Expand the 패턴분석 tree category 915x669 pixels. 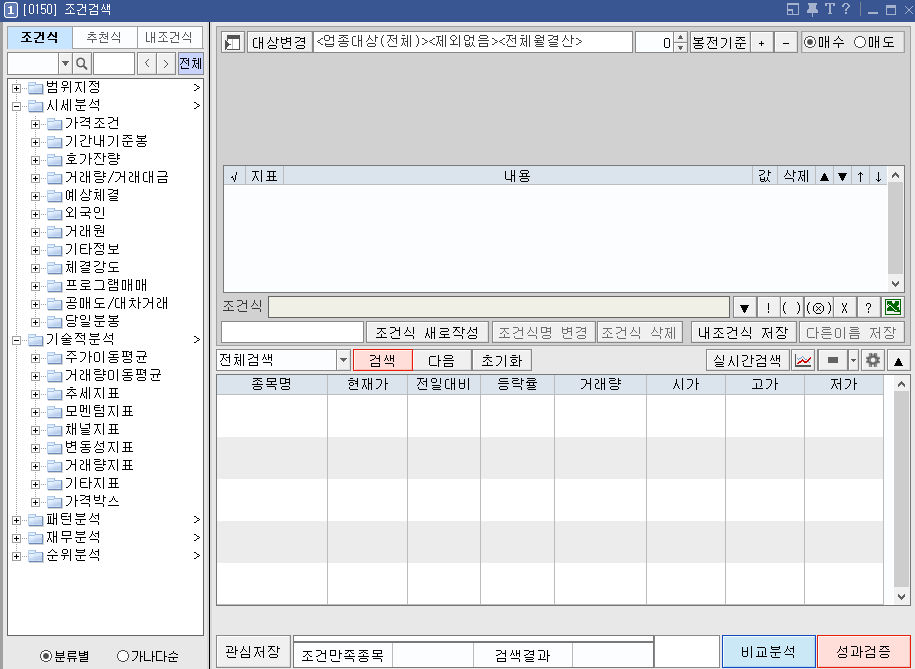point(15,519)
